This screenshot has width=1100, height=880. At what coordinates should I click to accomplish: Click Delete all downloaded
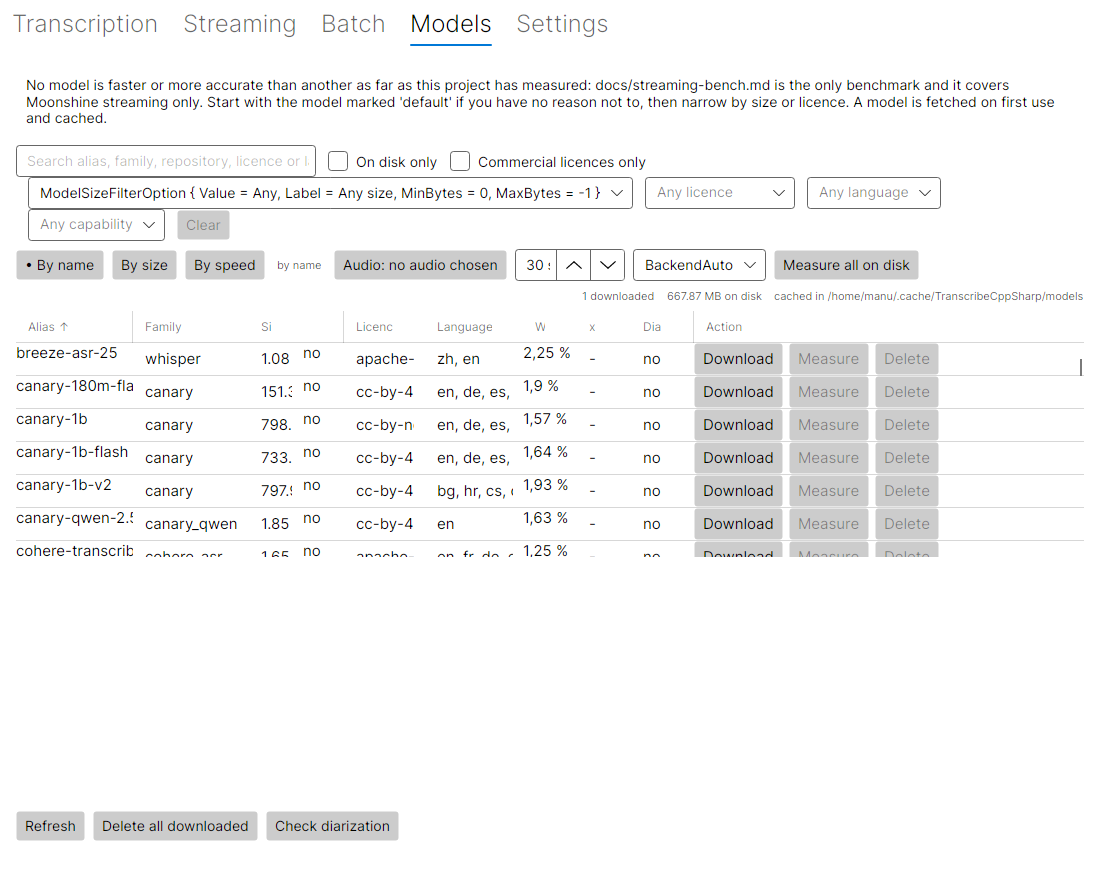(175, 826)
